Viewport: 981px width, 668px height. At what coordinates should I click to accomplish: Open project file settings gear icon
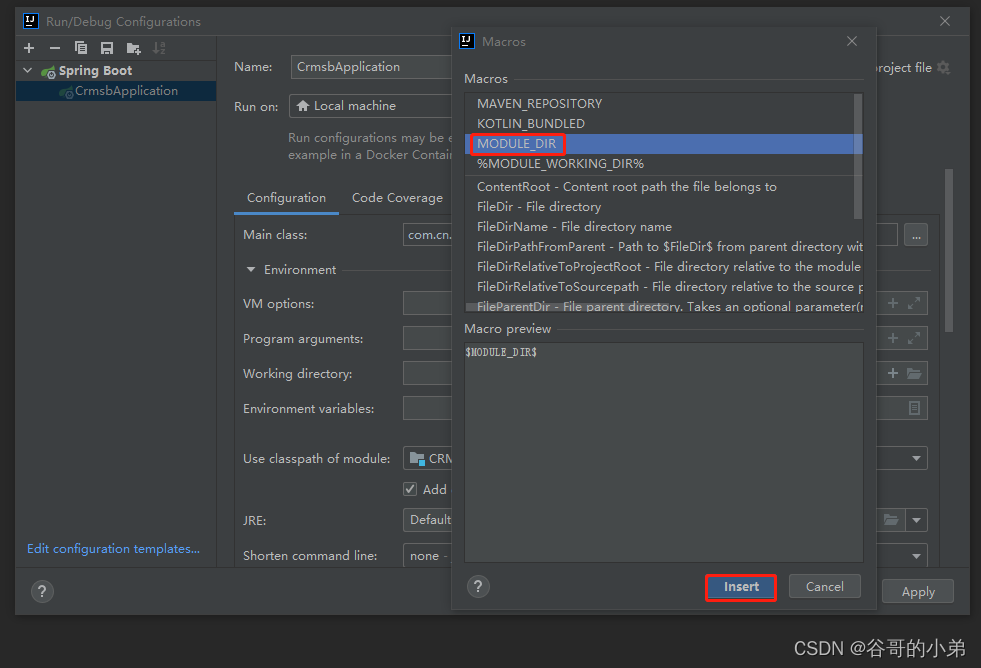[943, 68]
